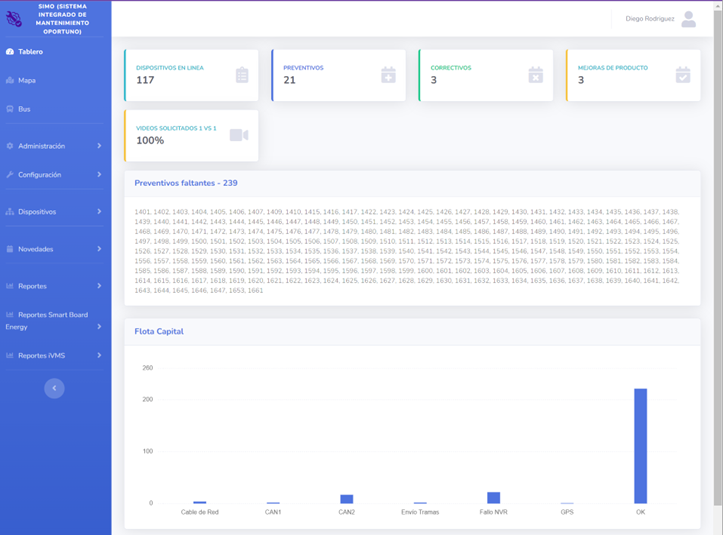Open the Reportes menu label
This screenshot has width=723, height=535.
(x=32, y=286)
